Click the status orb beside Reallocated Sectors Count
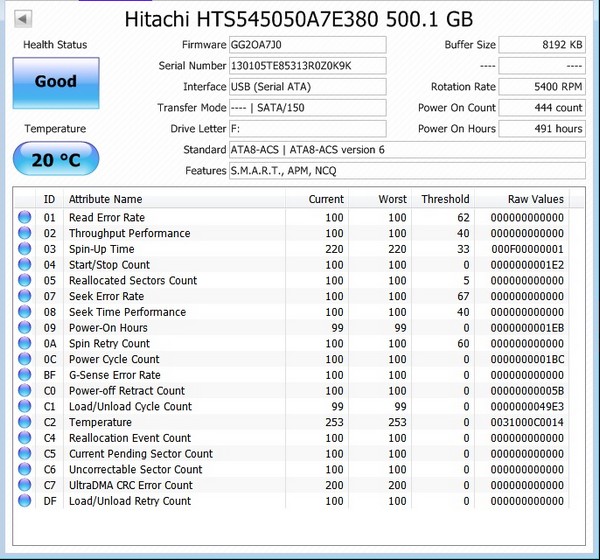 pyautogui.click(x=25, y=281)
